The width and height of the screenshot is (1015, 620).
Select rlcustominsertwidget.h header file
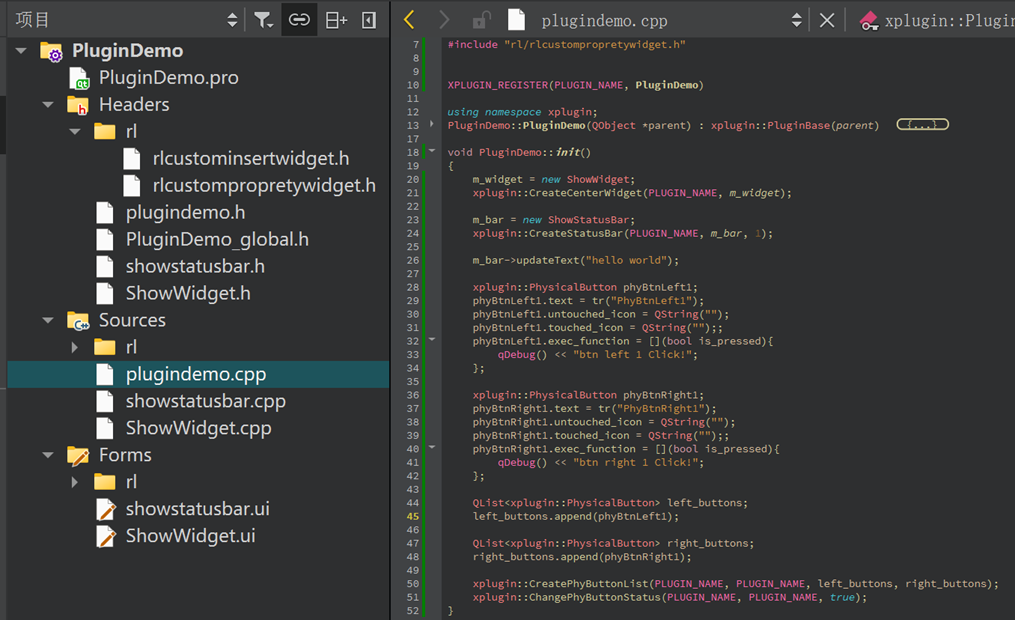pyautogui.click(x=250, y=159)
